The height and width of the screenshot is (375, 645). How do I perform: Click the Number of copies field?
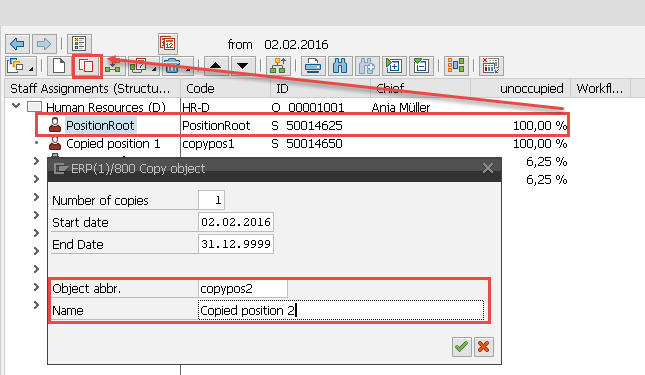click(211, 200)
